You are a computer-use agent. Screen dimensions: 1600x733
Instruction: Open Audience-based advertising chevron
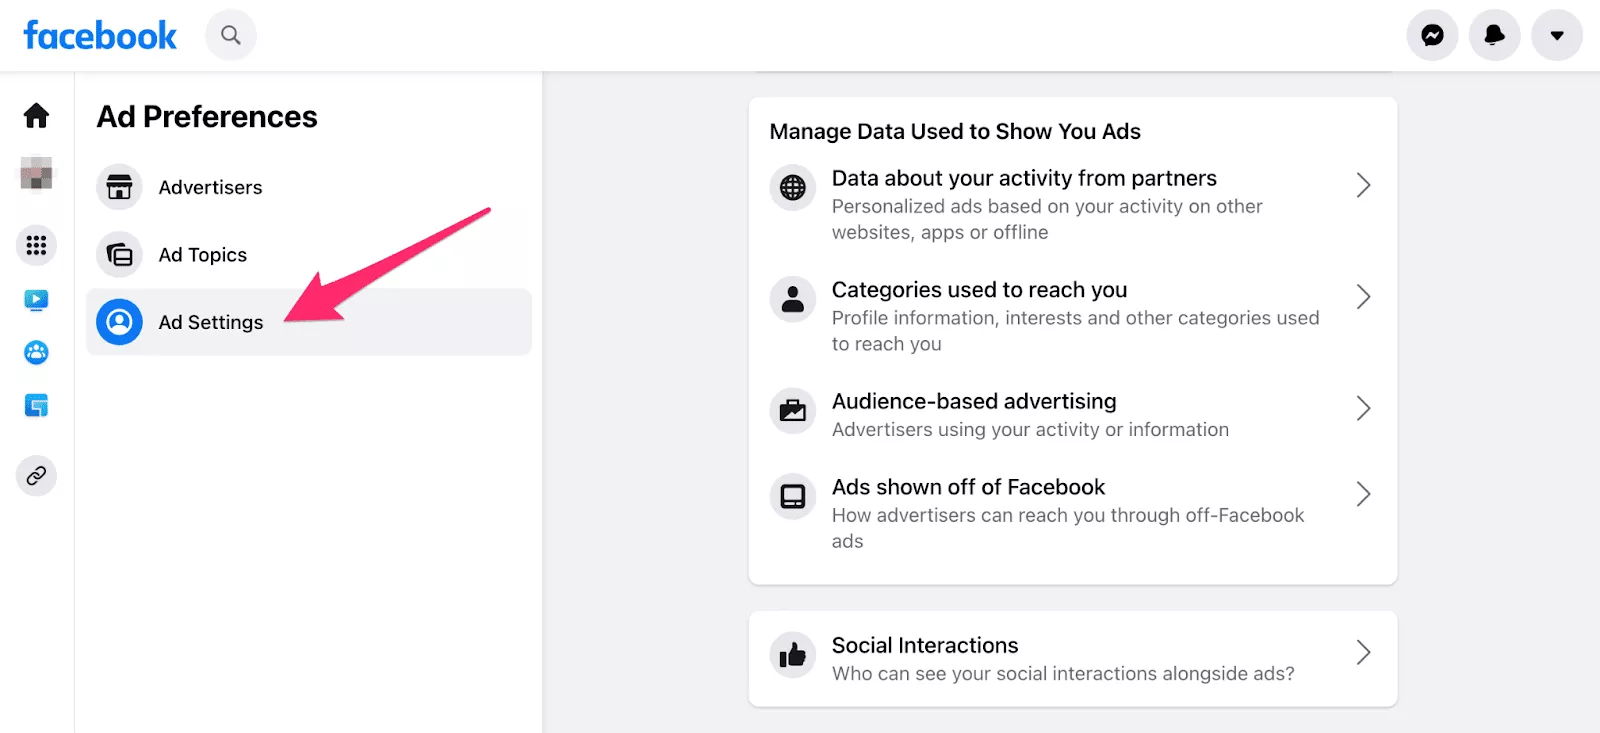point(1362,408)
